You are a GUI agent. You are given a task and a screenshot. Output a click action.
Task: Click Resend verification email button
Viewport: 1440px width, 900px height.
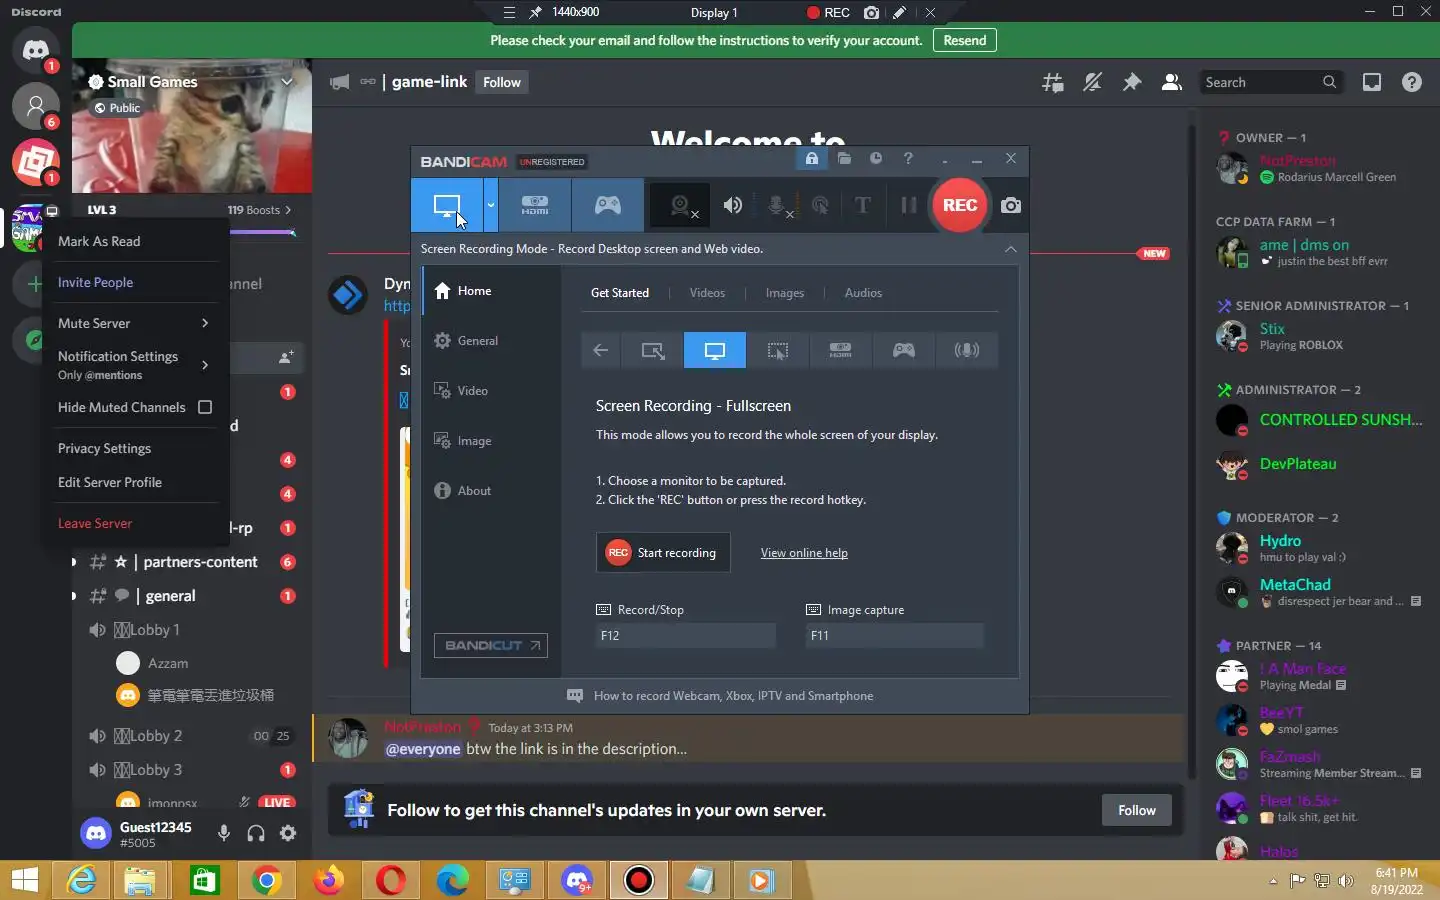(x=965, y=41)
